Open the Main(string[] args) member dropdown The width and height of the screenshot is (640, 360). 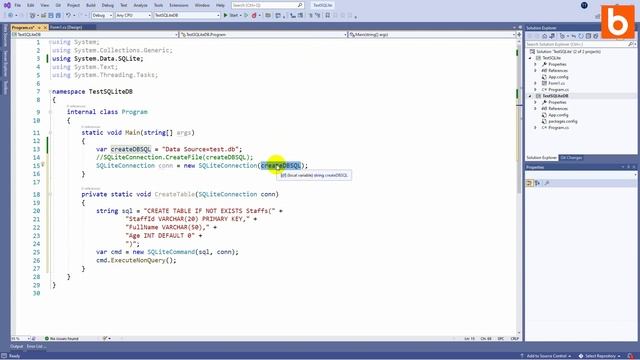tap(432, 35)
